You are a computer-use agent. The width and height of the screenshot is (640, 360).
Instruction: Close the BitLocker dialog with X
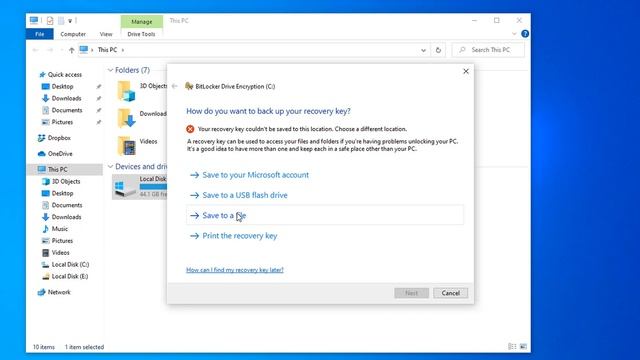pyautogui.click(x=466, y=71)
